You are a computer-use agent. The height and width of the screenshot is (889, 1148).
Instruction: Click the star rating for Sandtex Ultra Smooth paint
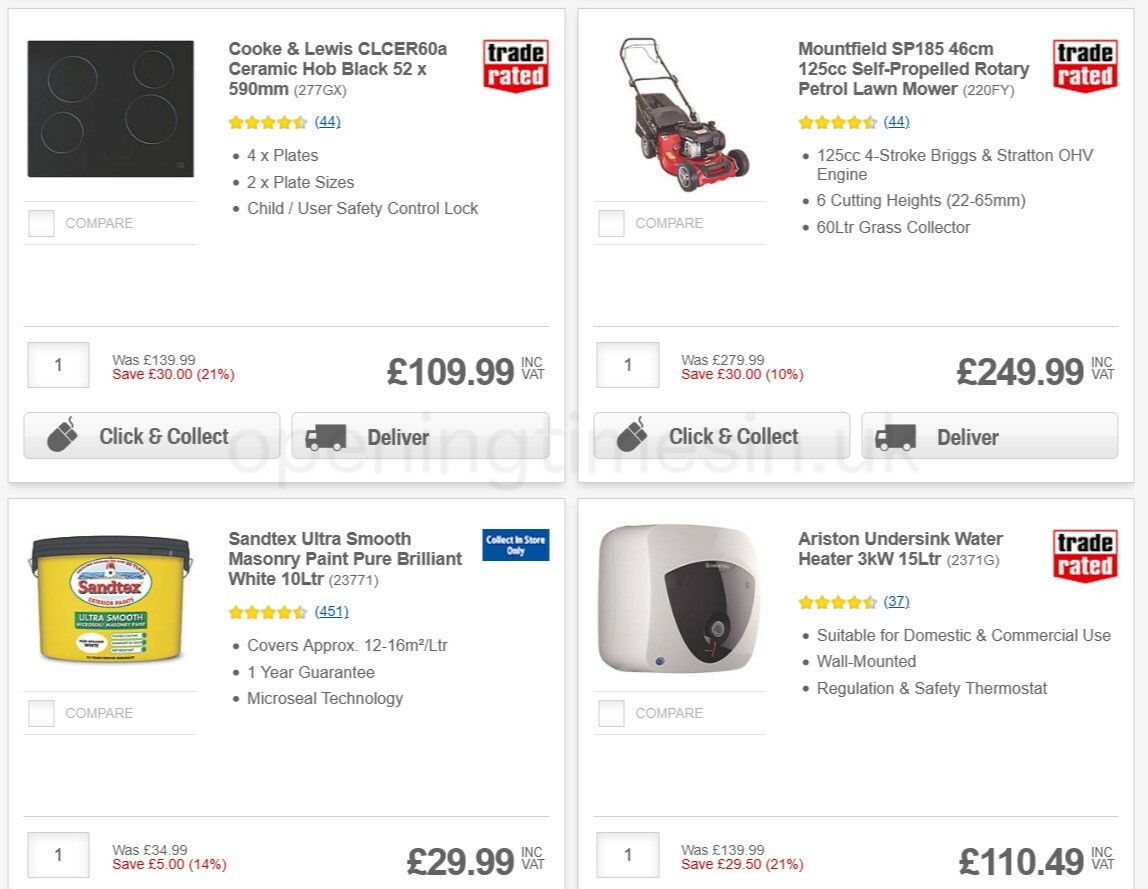[268, 611]
